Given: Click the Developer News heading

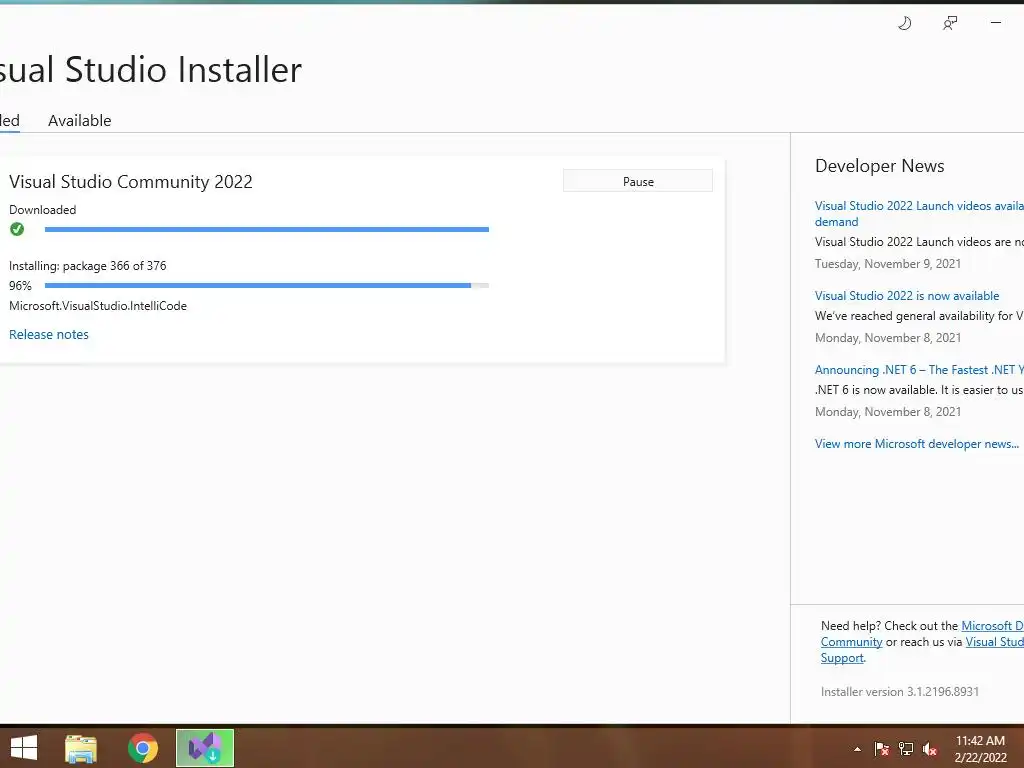Looking at the screenshot, I should (880, 166).
